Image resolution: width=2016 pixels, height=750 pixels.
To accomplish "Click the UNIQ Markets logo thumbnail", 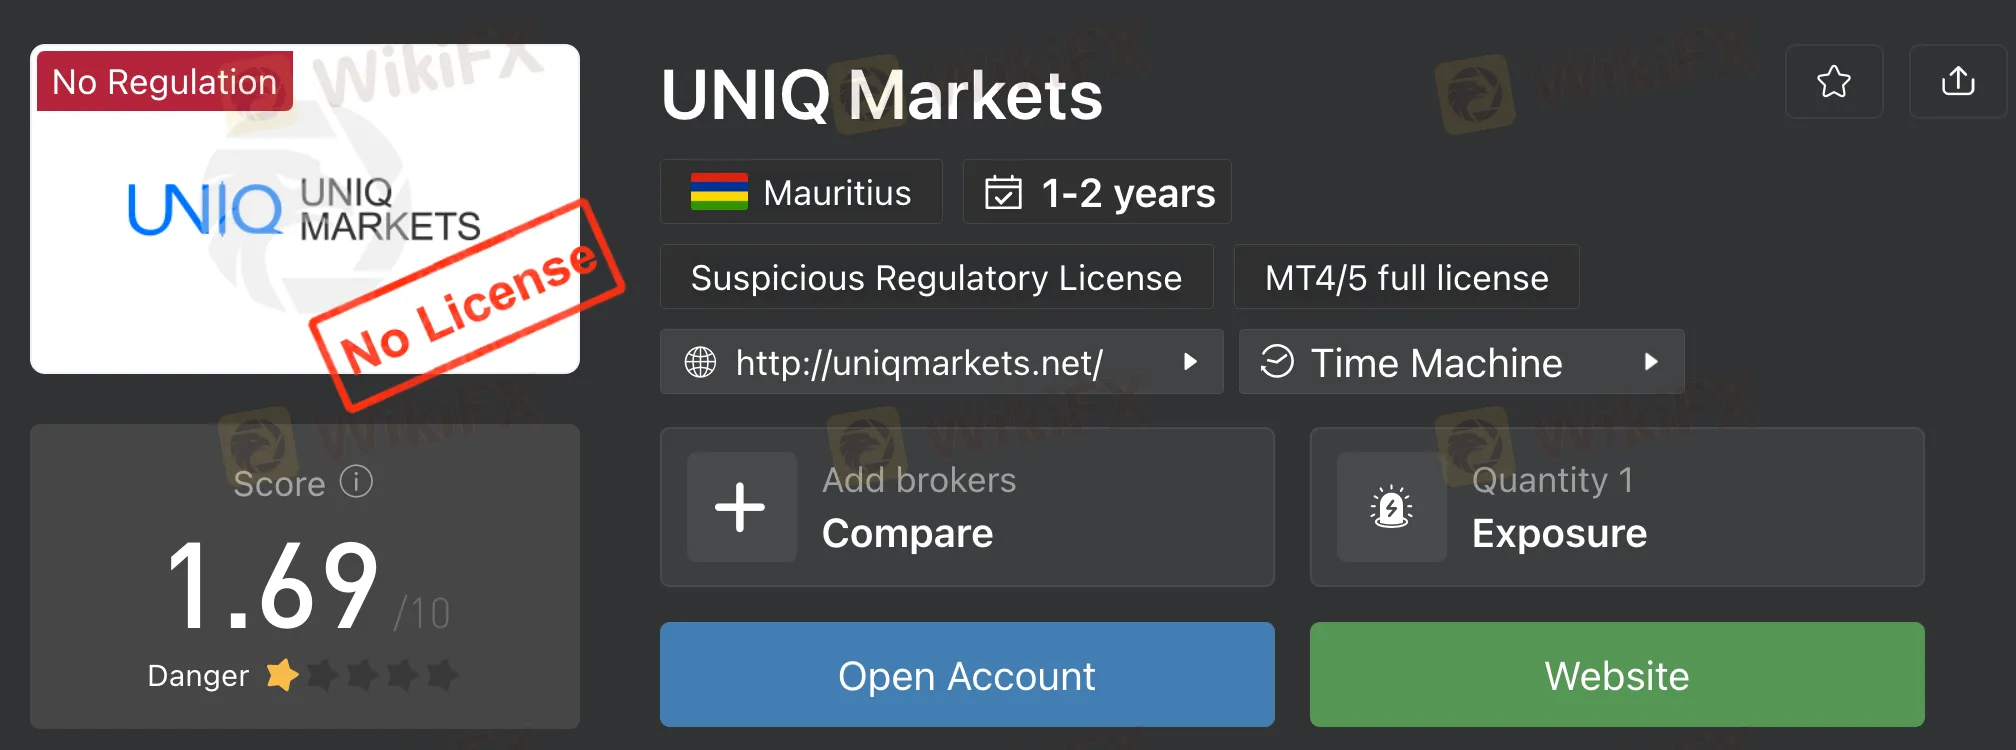I will click(304, 210).
